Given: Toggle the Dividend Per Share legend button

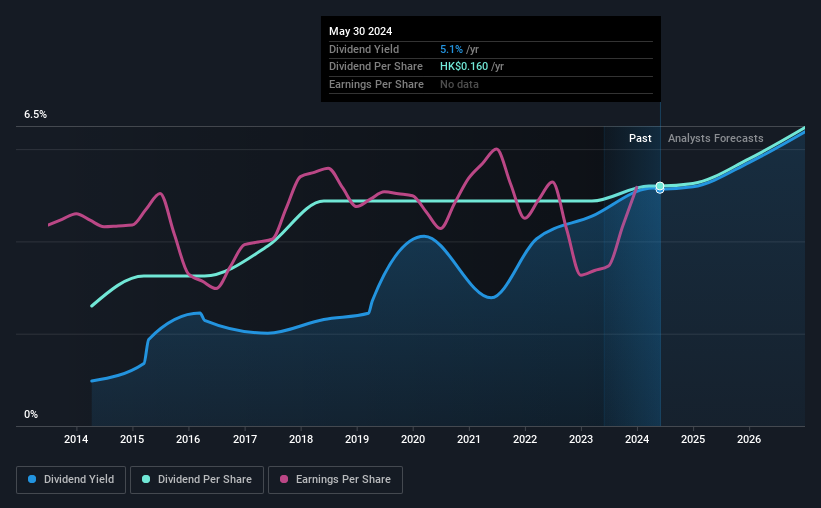Looking at the screenshot, I should coord(197,480).
